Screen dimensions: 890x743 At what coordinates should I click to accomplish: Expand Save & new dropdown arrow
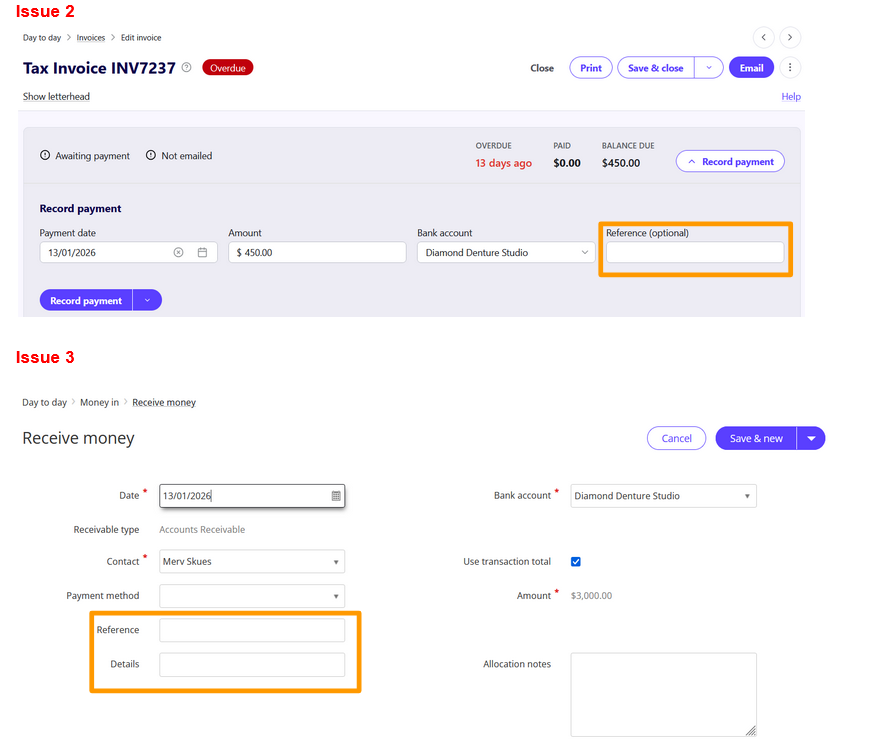(x=811, y=438)
